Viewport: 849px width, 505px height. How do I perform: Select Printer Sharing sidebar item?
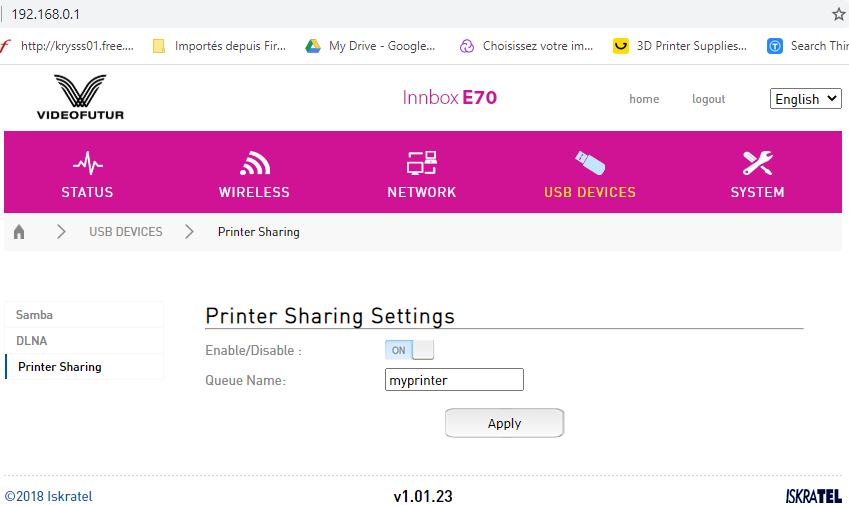60,367
